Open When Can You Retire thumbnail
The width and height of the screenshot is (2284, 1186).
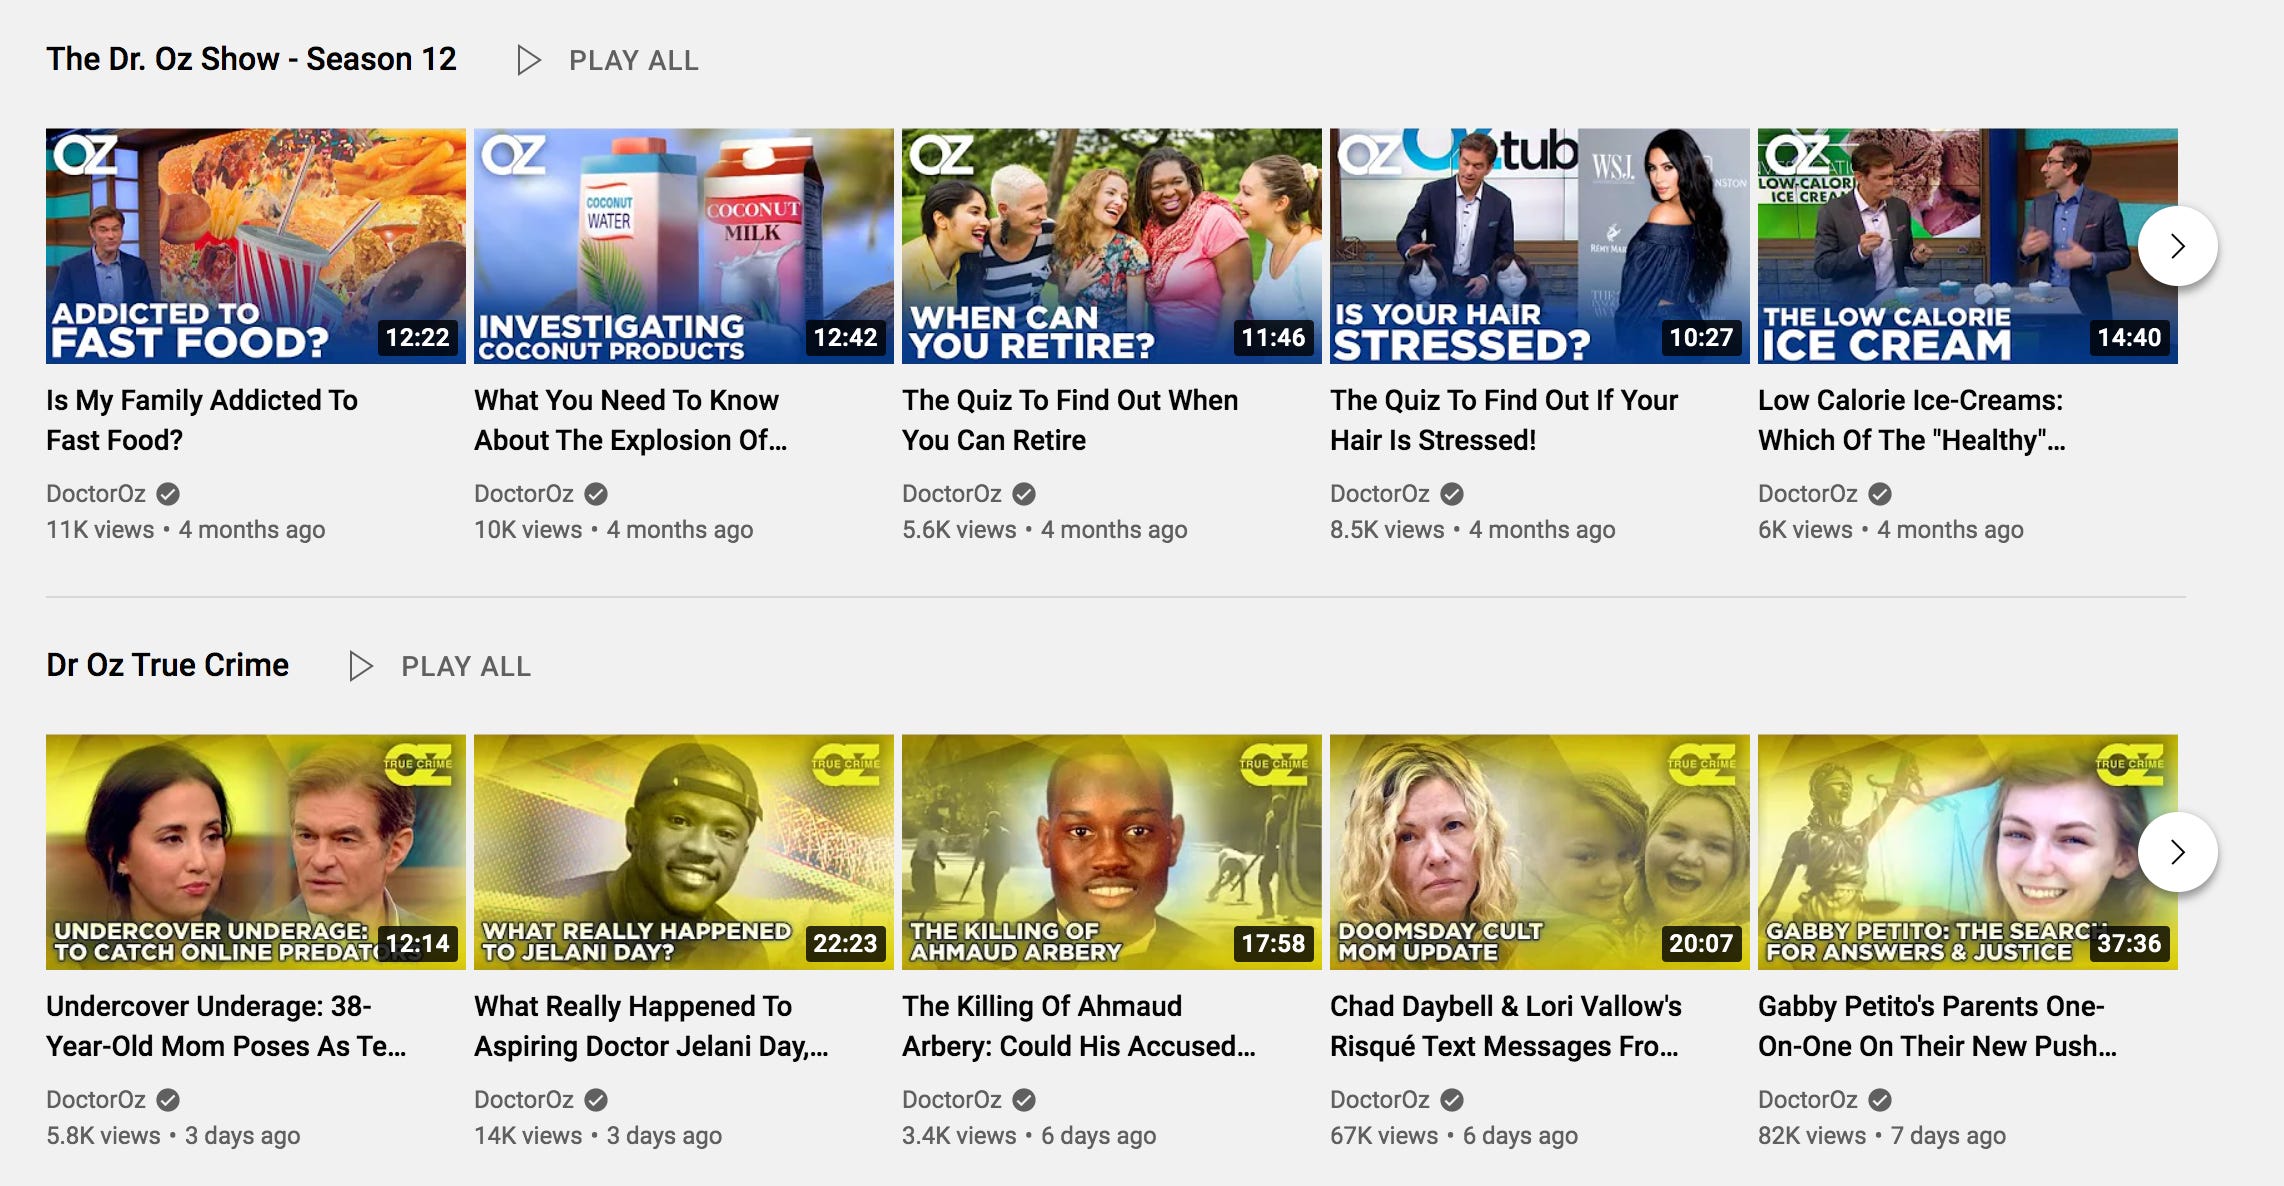click(1112, 246)
